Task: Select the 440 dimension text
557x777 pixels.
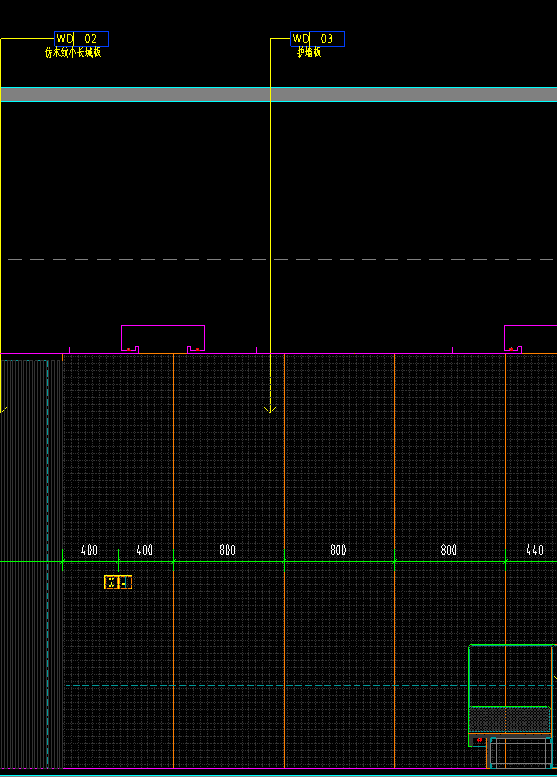Action: (535, 550)
